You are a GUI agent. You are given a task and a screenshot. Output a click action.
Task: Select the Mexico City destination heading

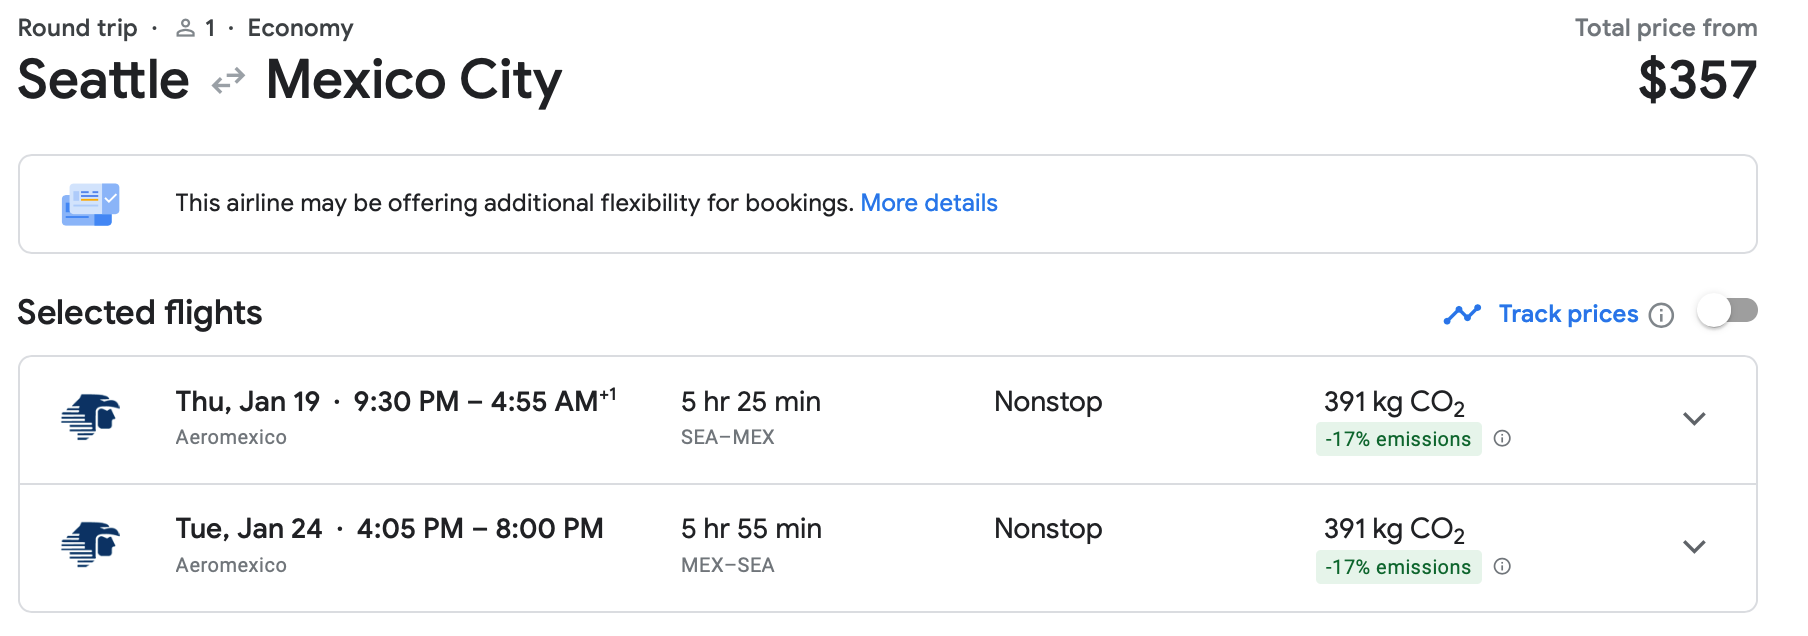(413, 80)
